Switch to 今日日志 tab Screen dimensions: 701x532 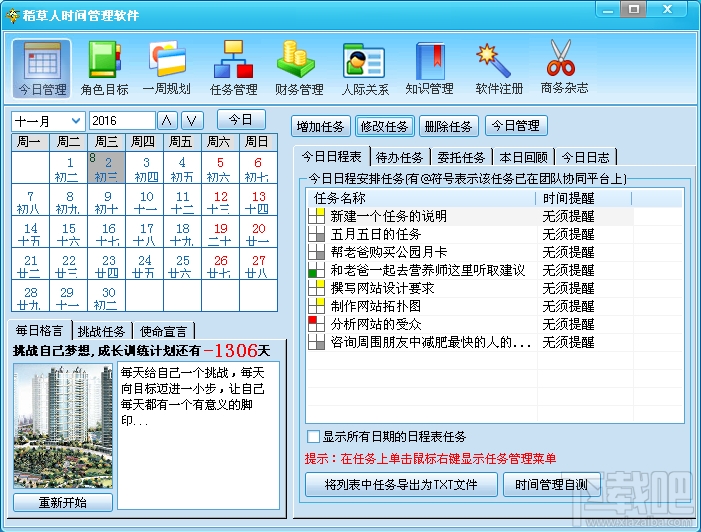coord(585,157)
